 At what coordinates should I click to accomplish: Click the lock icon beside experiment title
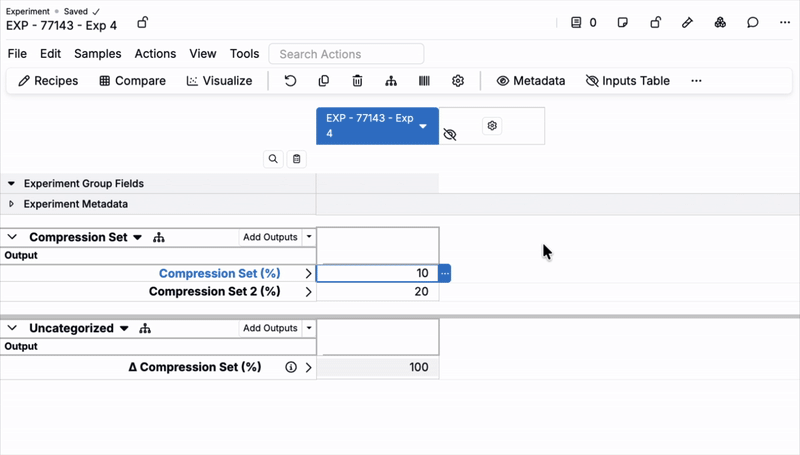(142, 23)
